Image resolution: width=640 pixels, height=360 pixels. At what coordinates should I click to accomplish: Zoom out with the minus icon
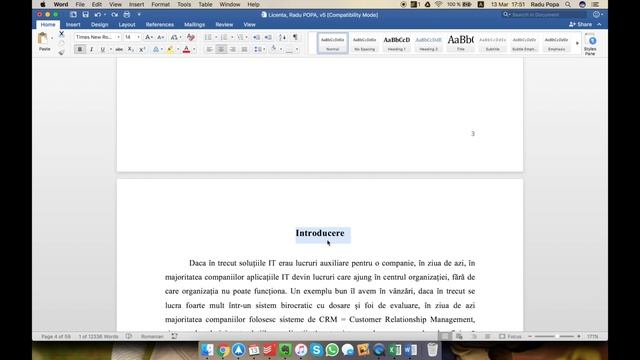(x=530, y=336)
